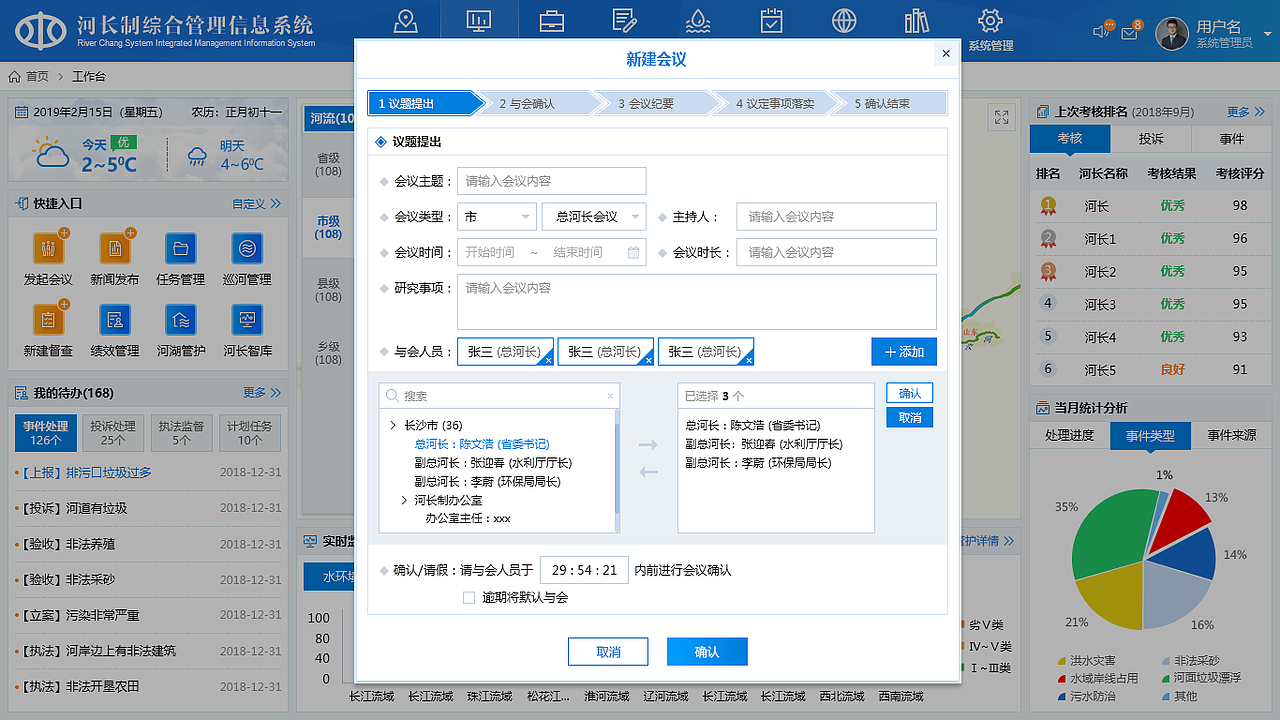Select the 河湖管护 icon
1280x720 pixels.
(180, 320)
